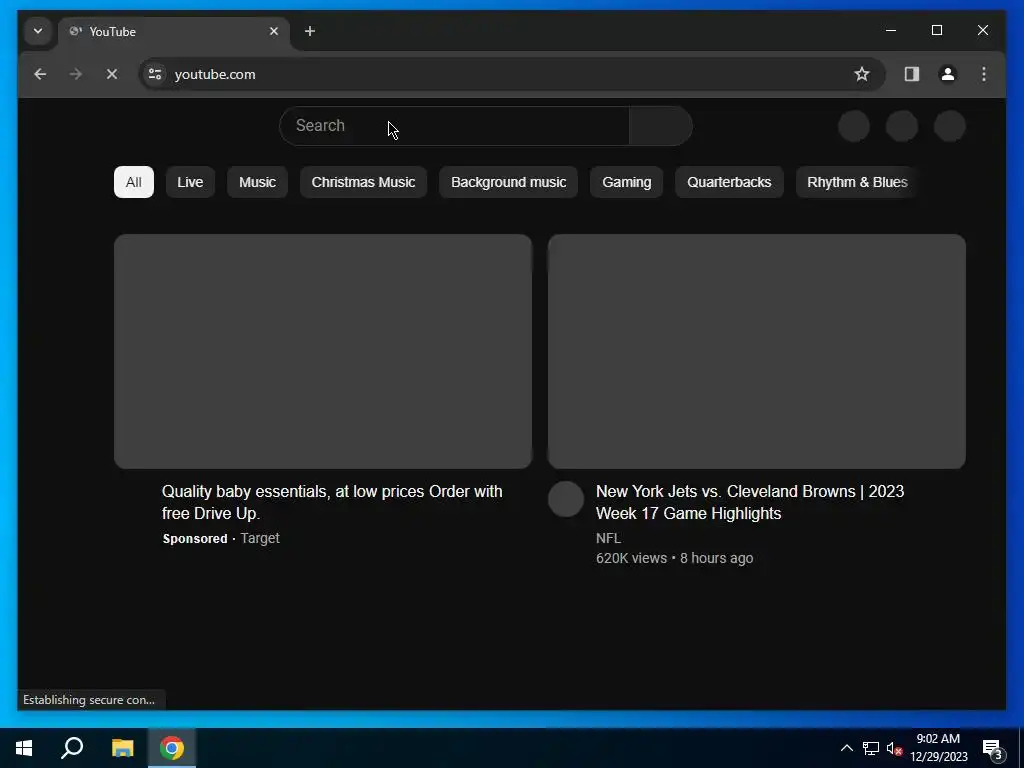Open the taskbar clock showing 9:02 AM

coord(938,748)
